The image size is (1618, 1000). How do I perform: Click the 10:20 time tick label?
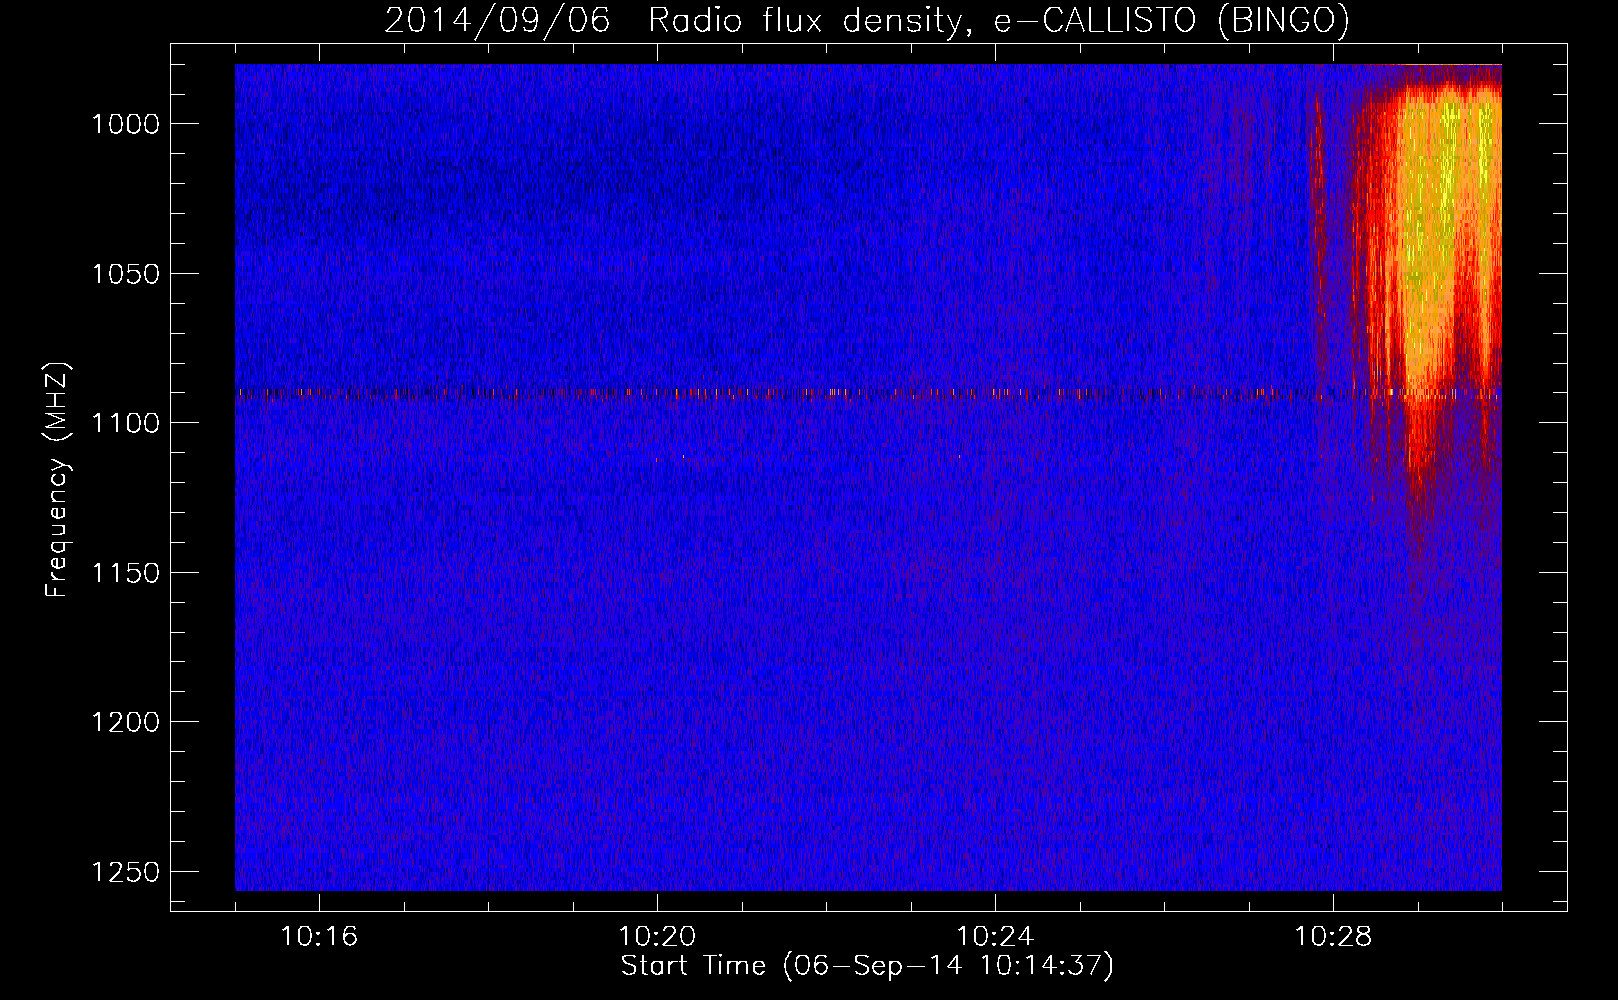pyautogui.click(x=657, y=937)
